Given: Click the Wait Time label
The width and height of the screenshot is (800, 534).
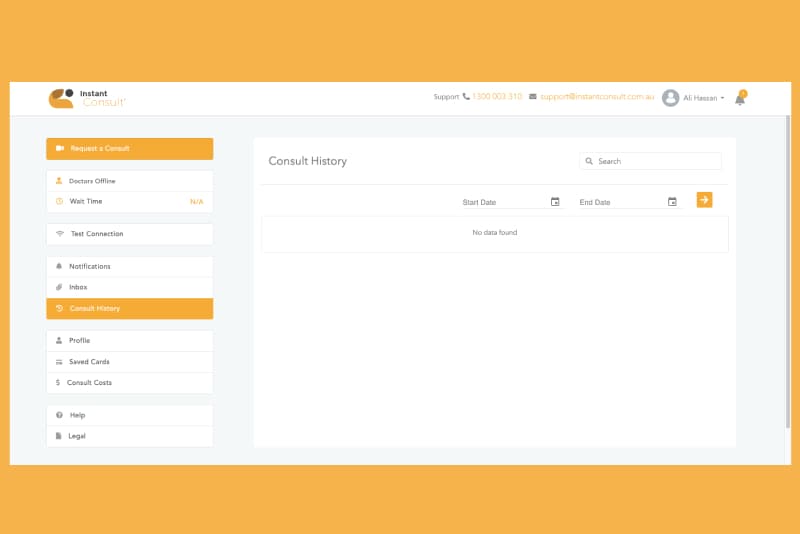Looking at the screenshot, I should point(86,201).
